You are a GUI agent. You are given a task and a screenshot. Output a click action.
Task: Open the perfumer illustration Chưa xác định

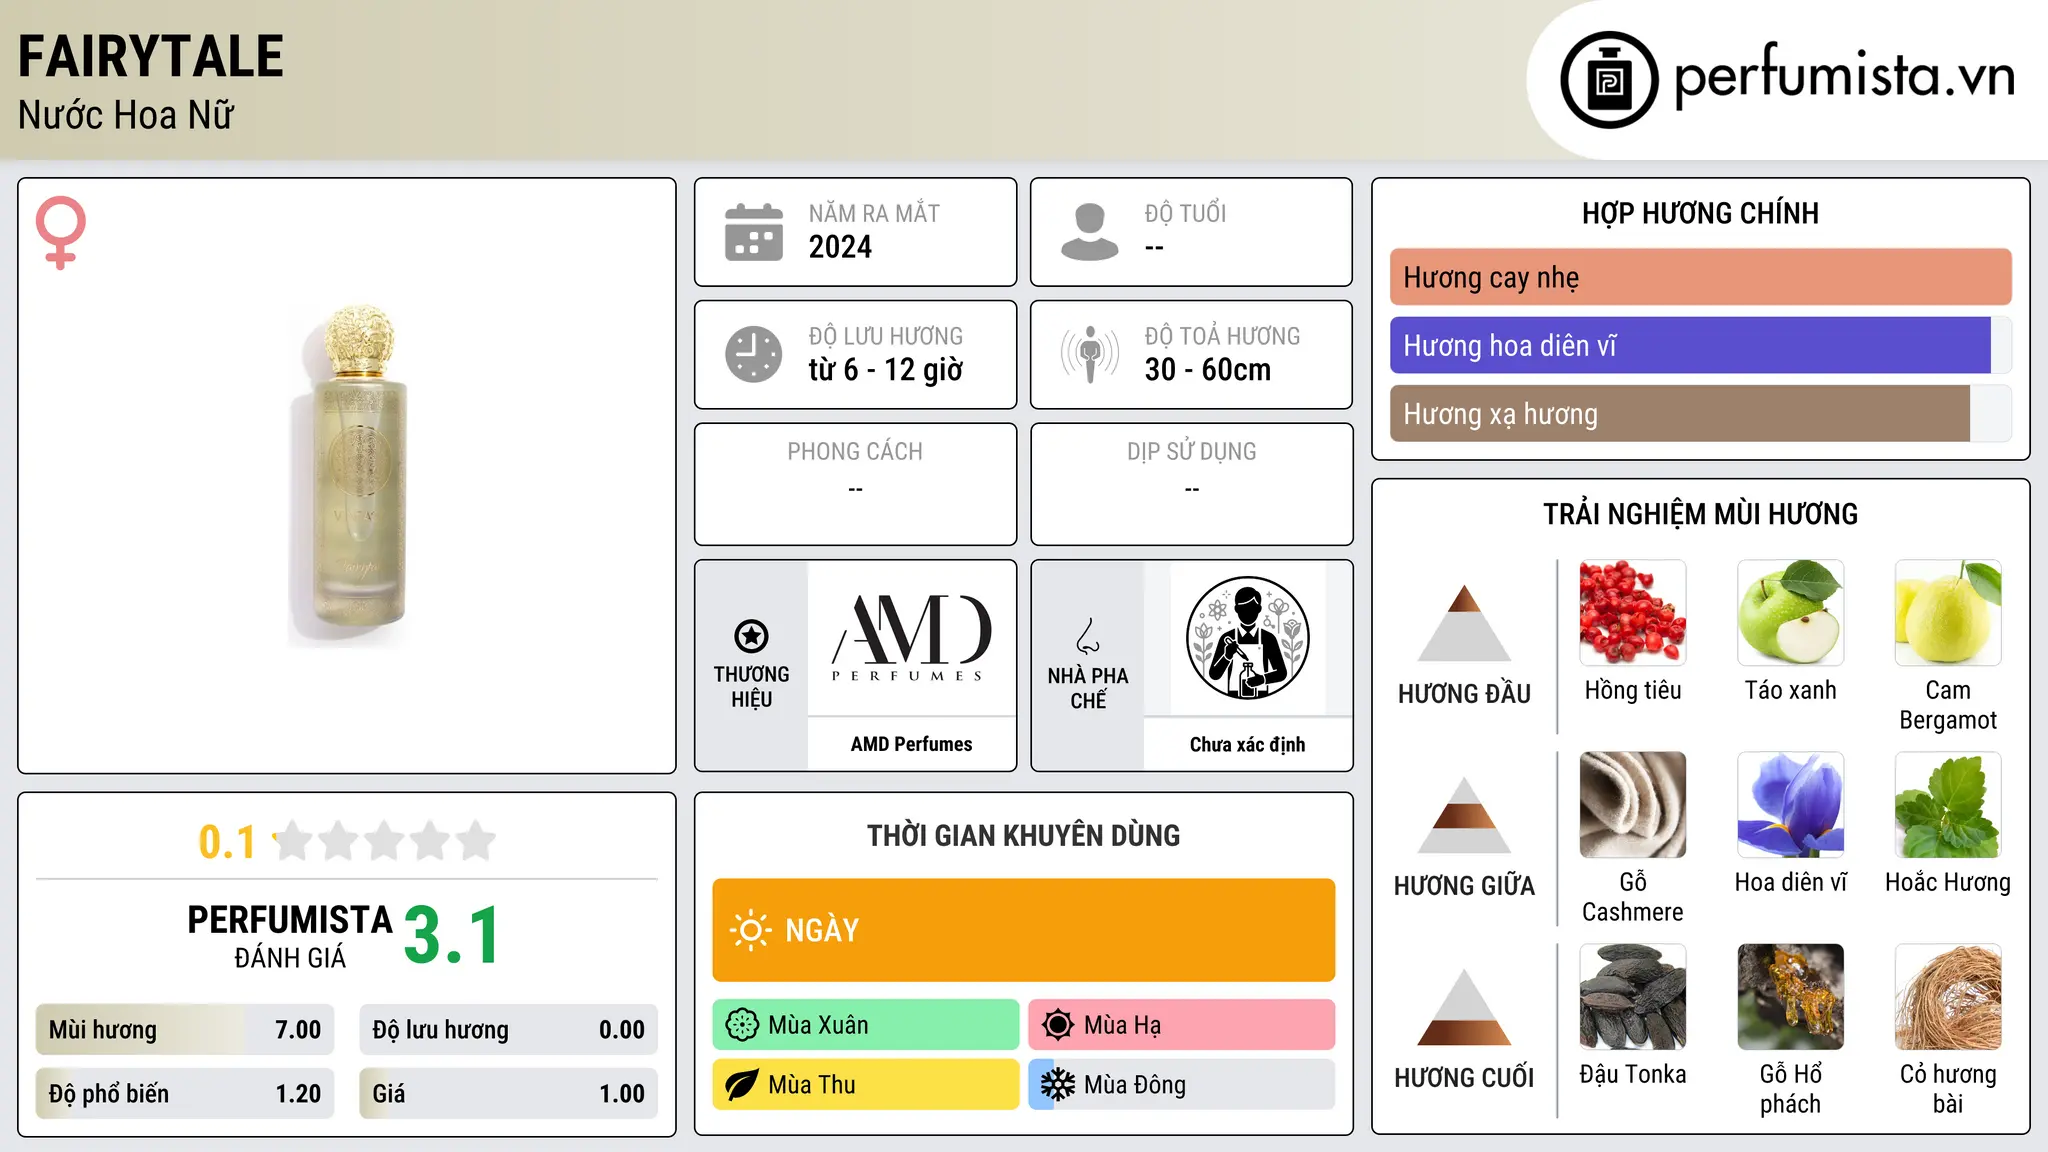(1247, 638)
